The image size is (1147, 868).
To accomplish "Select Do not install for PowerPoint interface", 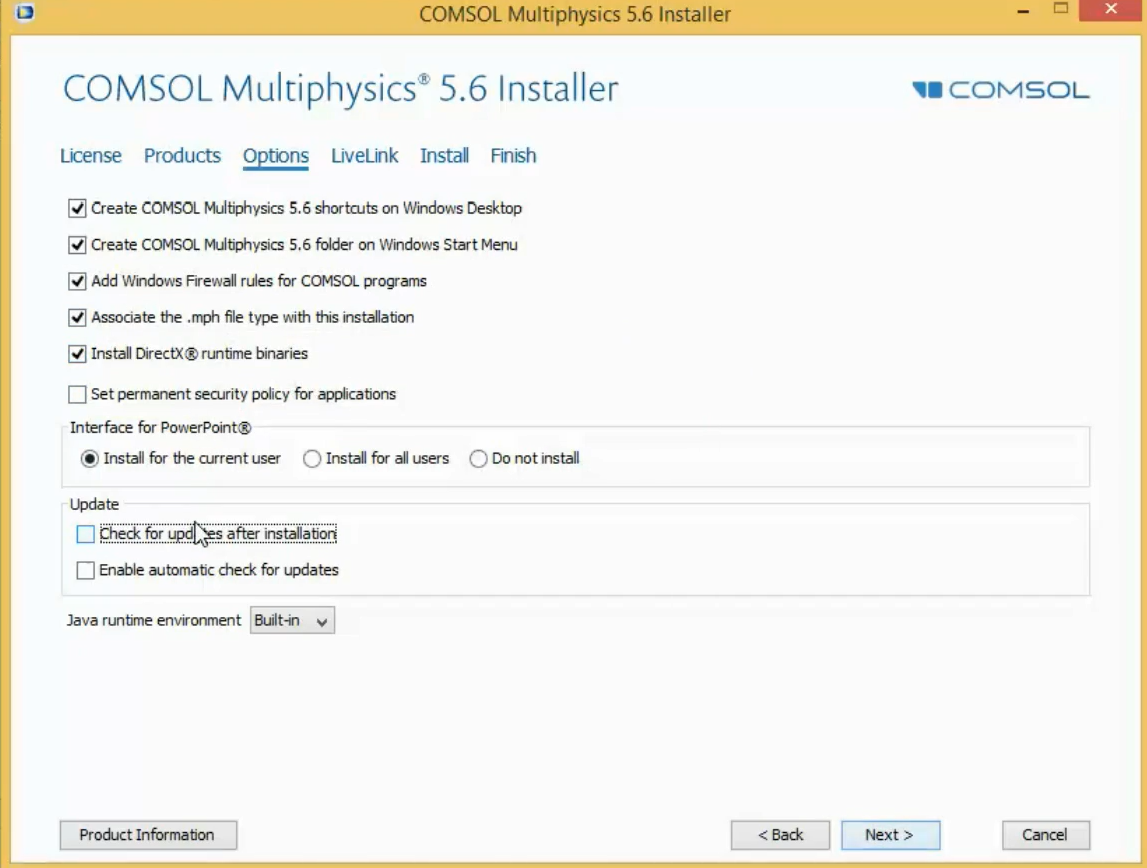I will 478,458.
